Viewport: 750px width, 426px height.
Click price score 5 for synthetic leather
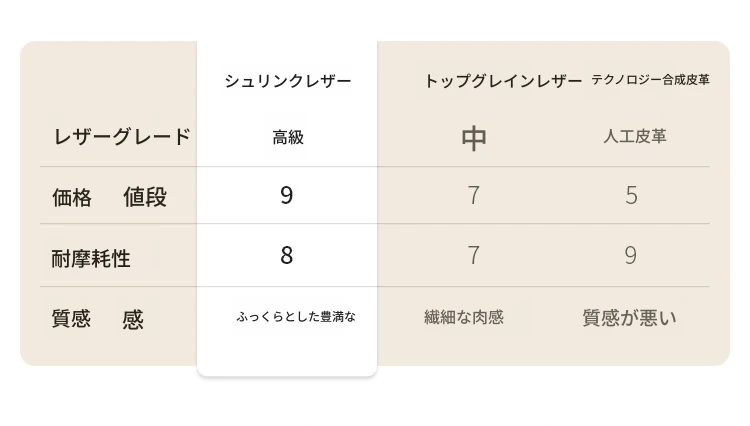[631, 195]
